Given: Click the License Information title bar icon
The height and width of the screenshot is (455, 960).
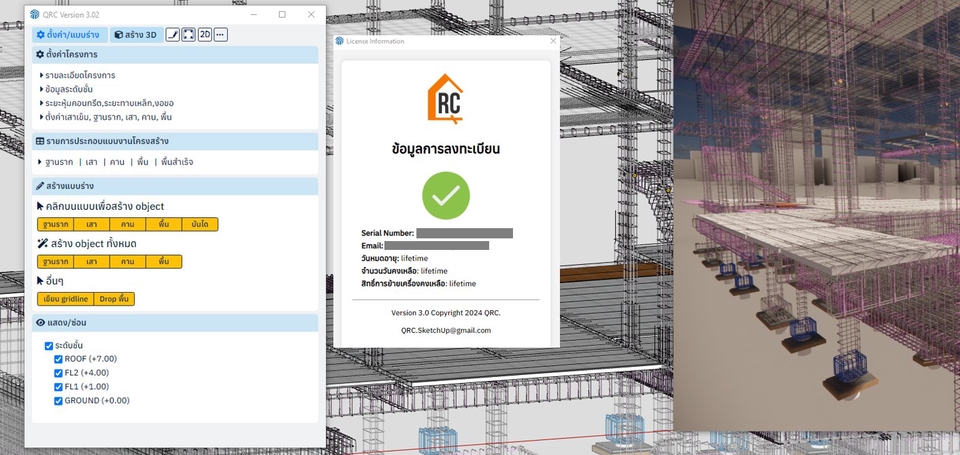Looking at the screenshot, I should [x=340, y=41].
